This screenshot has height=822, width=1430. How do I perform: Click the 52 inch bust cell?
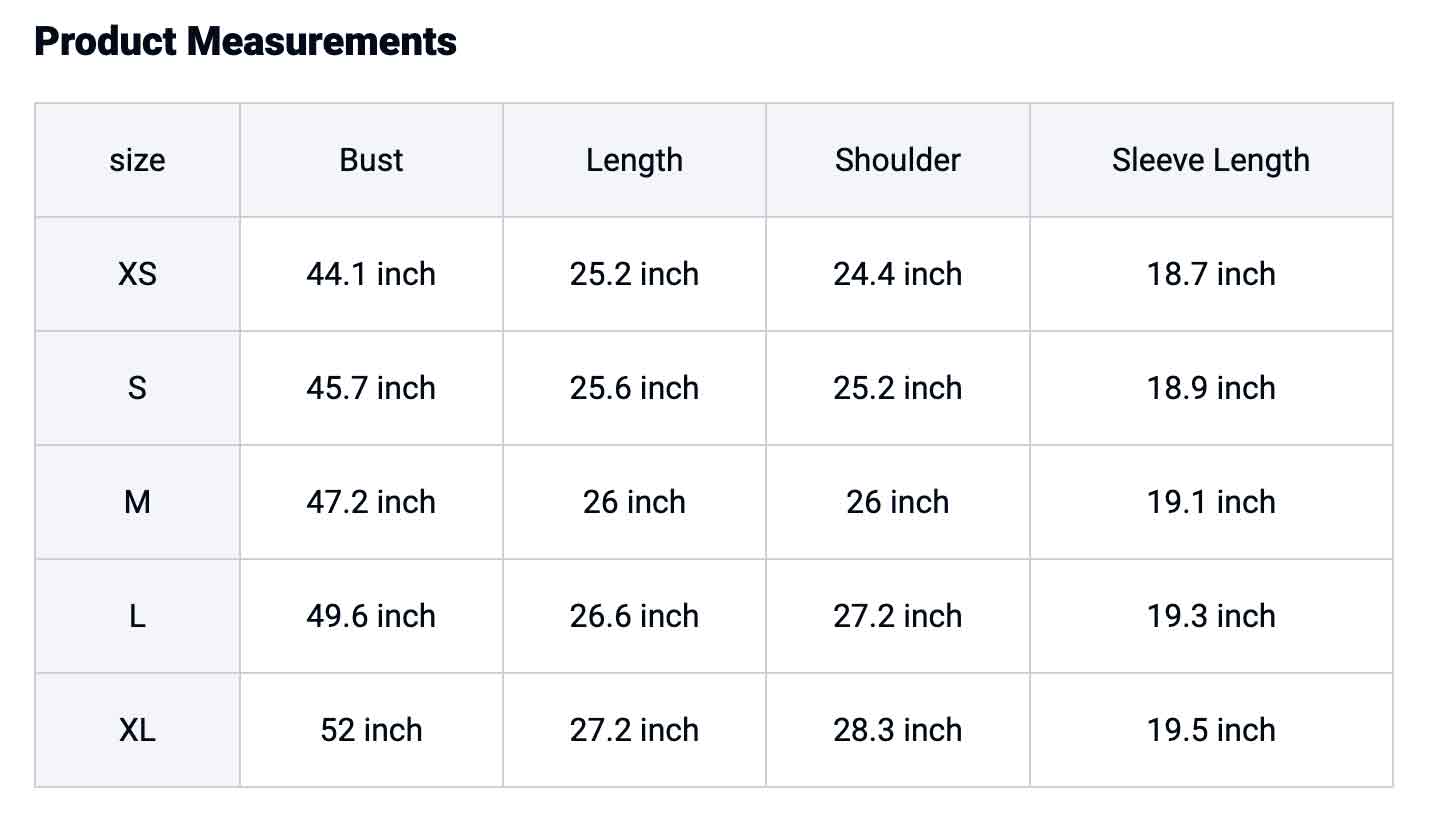371,730
